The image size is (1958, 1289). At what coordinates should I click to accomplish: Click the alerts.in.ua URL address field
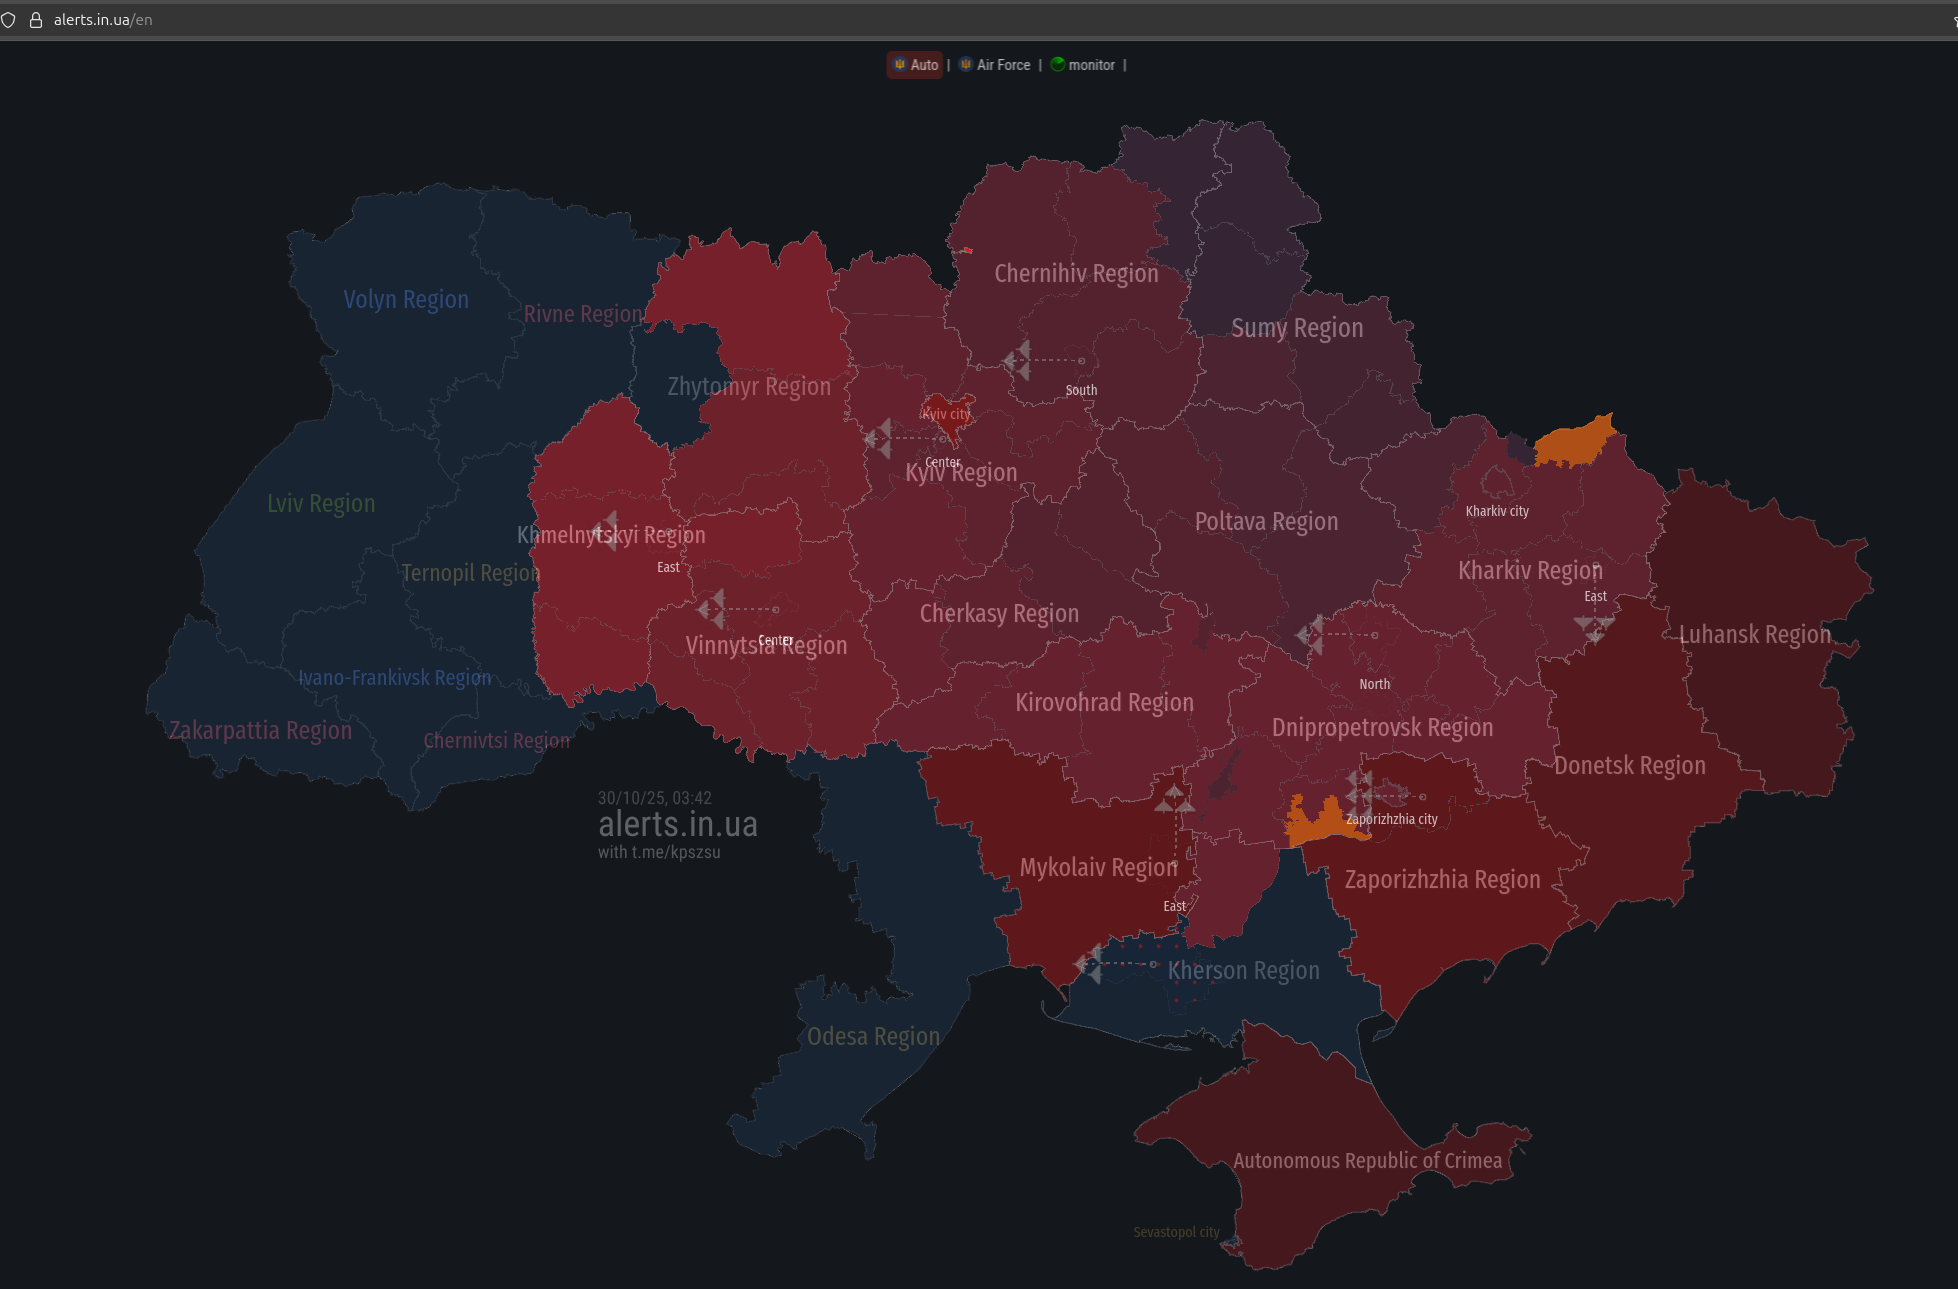pyautogui.click(x=103, y=20)
